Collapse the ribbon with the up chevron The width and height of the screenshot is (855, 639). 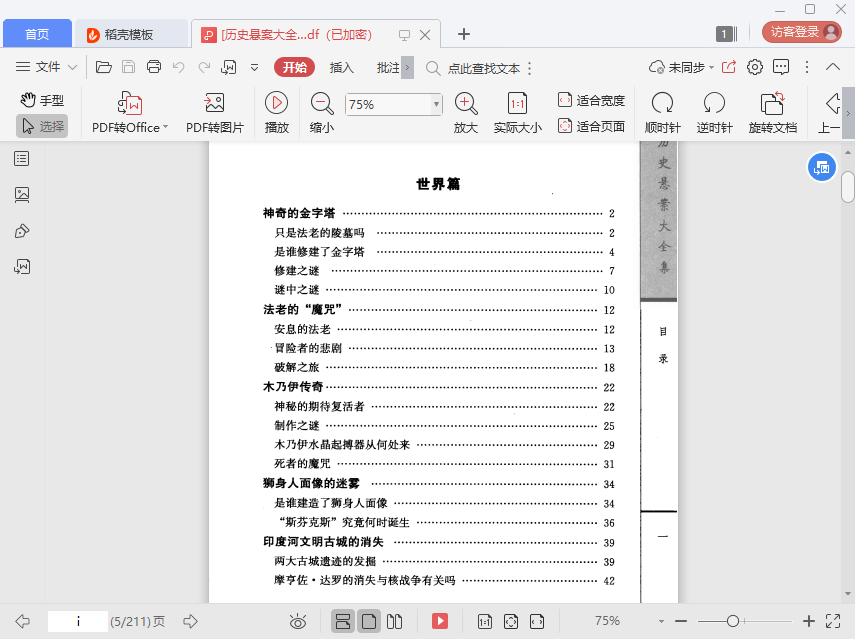833,67
